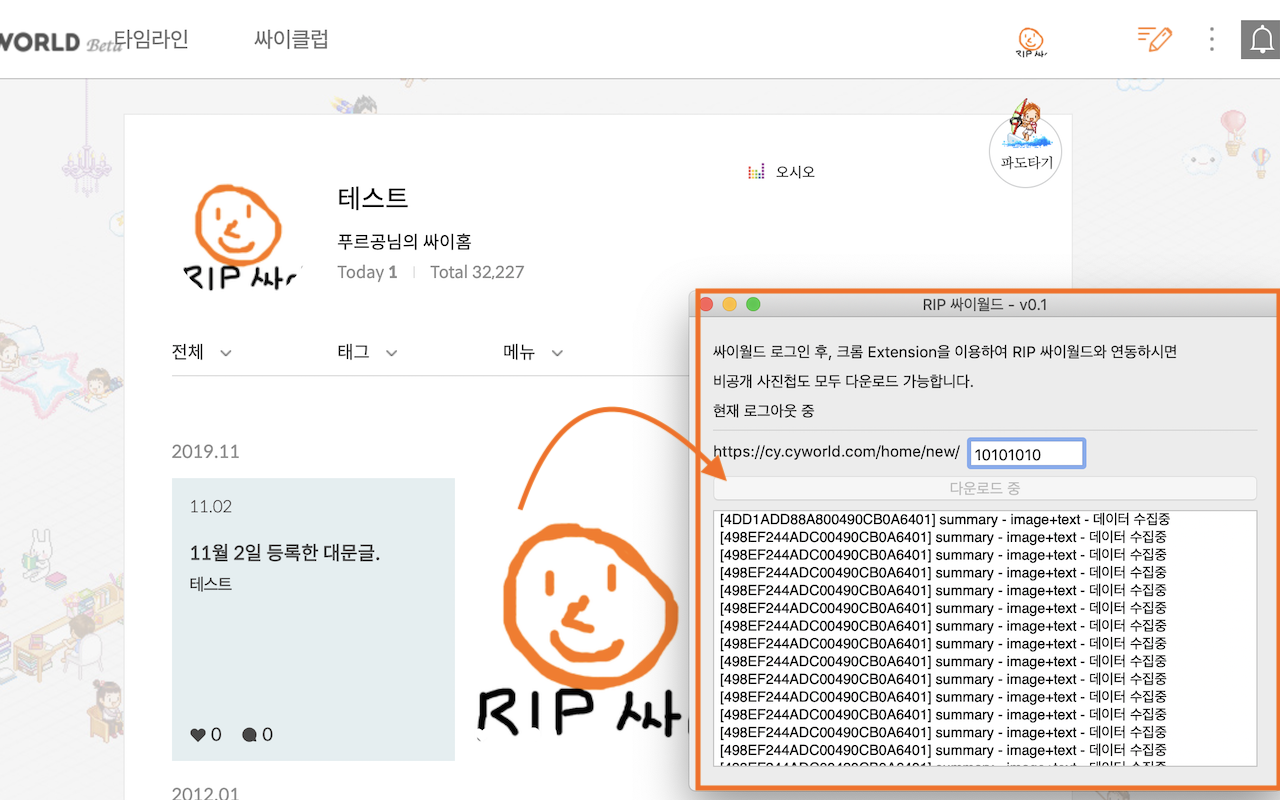Minimize the RIP 싸이월드 window with yellow button

point(730,304)
